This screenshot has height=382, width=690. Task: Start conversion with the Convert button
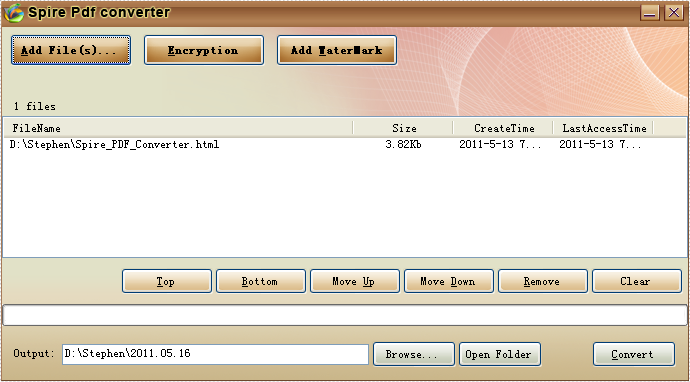pyautogui.click(x=634, y=354)
